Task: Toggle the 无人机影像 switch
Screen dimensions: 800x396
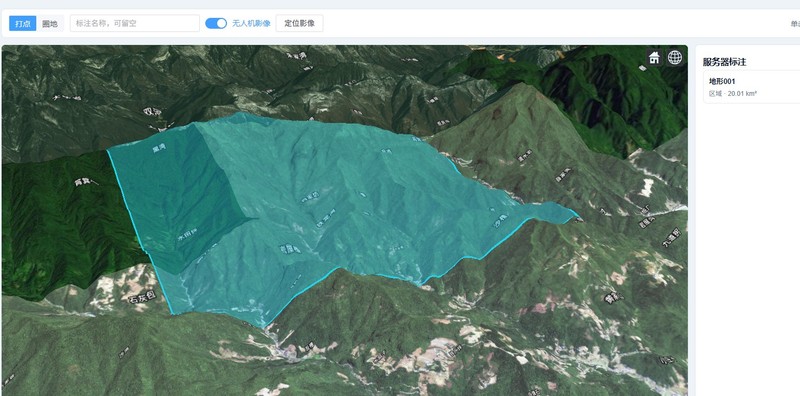Action: (x=216, y=23)
